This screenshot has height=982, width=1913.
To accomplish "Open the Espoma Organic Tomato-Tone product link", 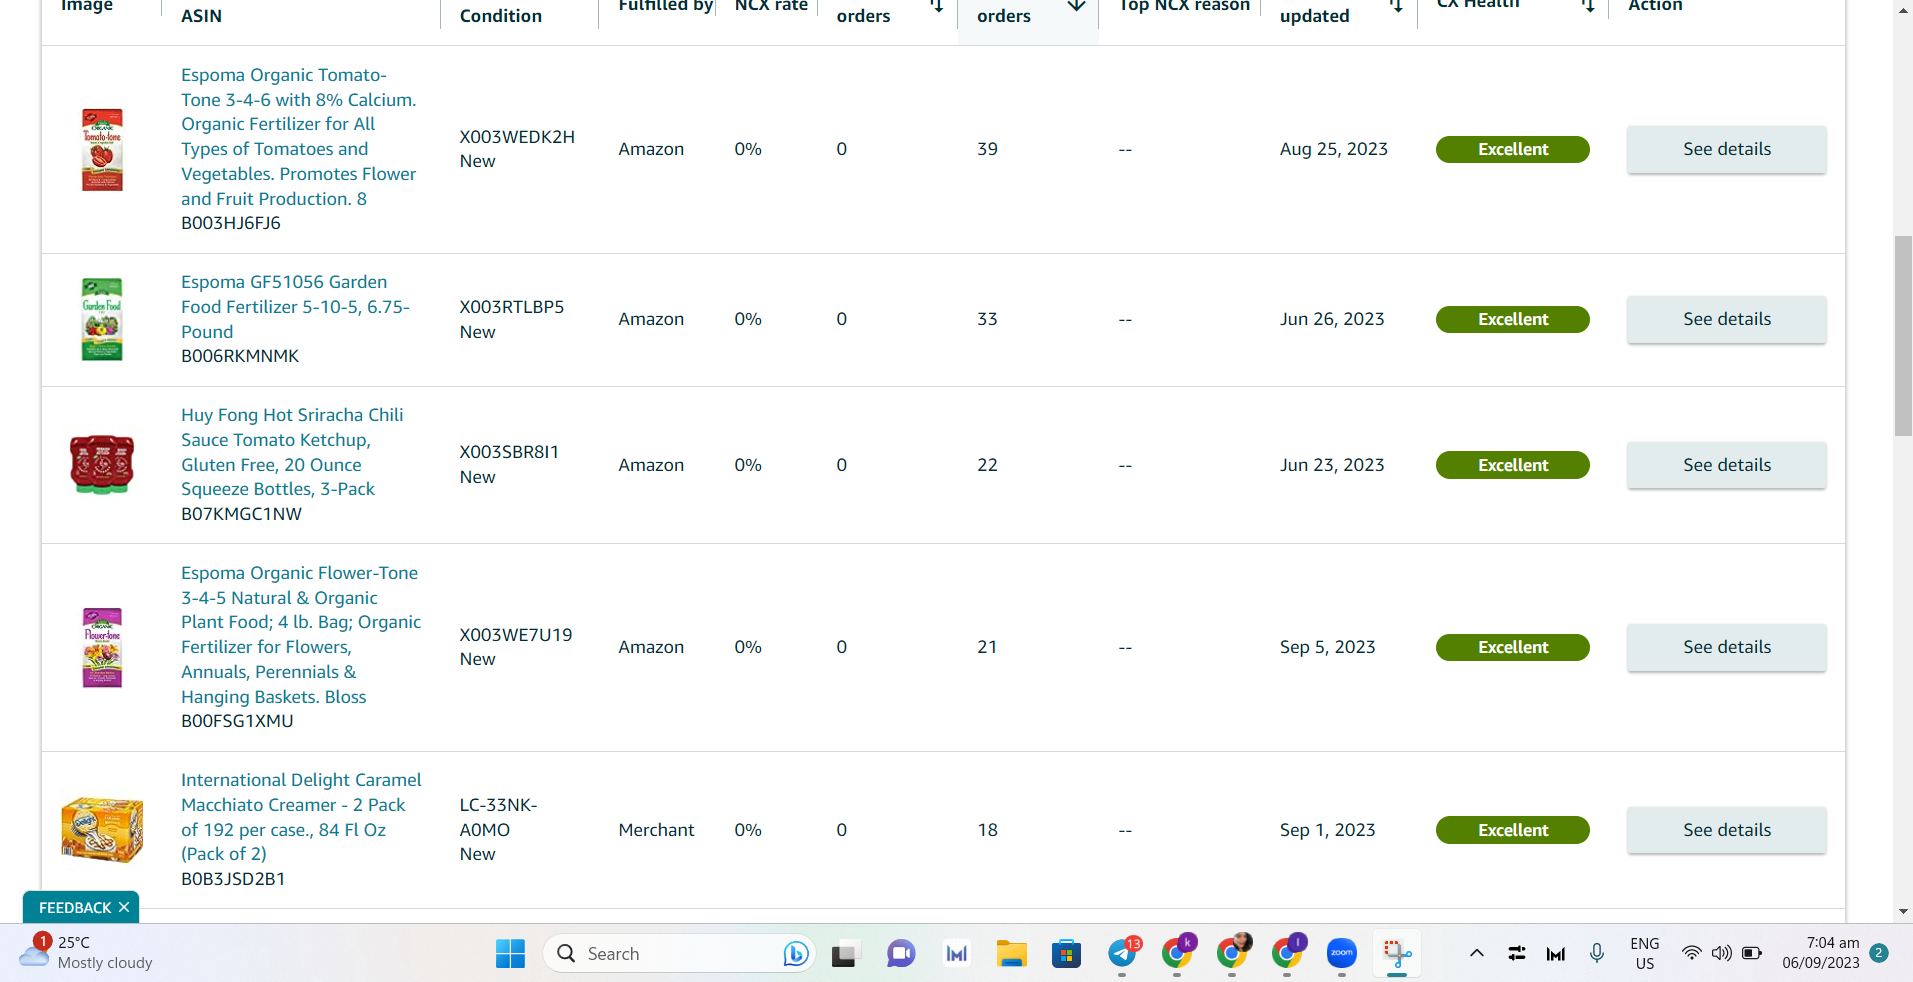I will [x=298, y=136].
